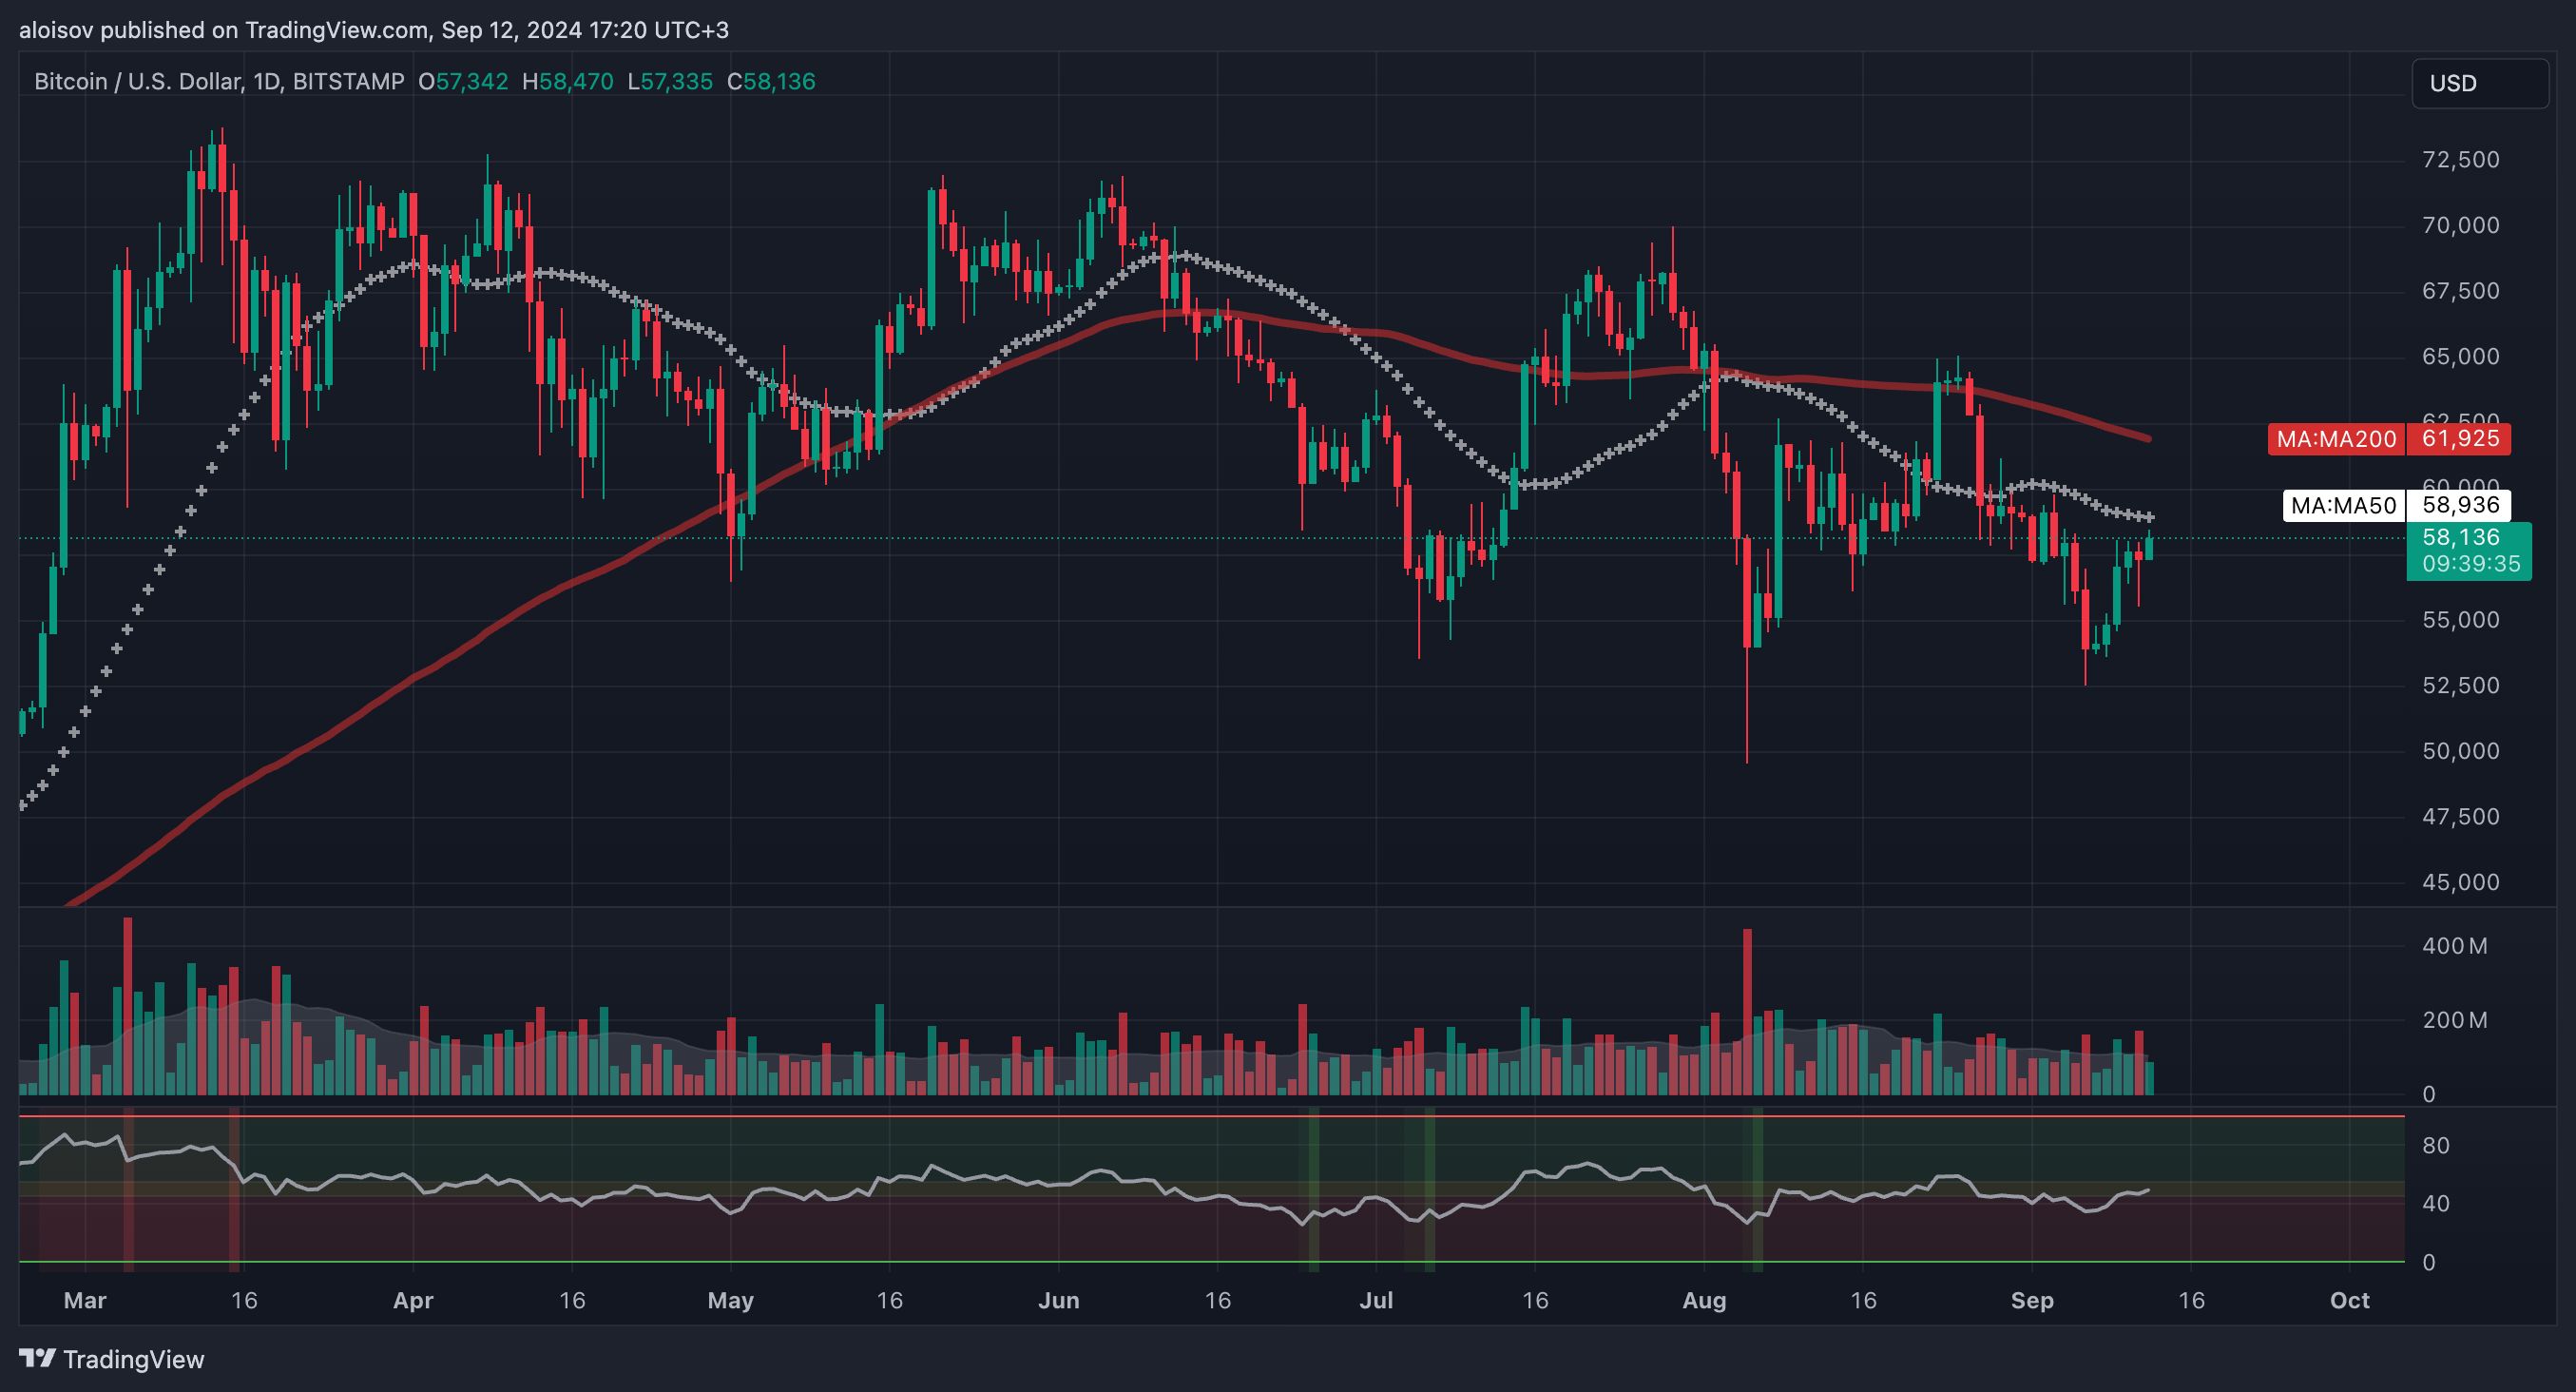
Task: Click the TradingView wordmark text at bottom
Action: (x=133, y=1359)
